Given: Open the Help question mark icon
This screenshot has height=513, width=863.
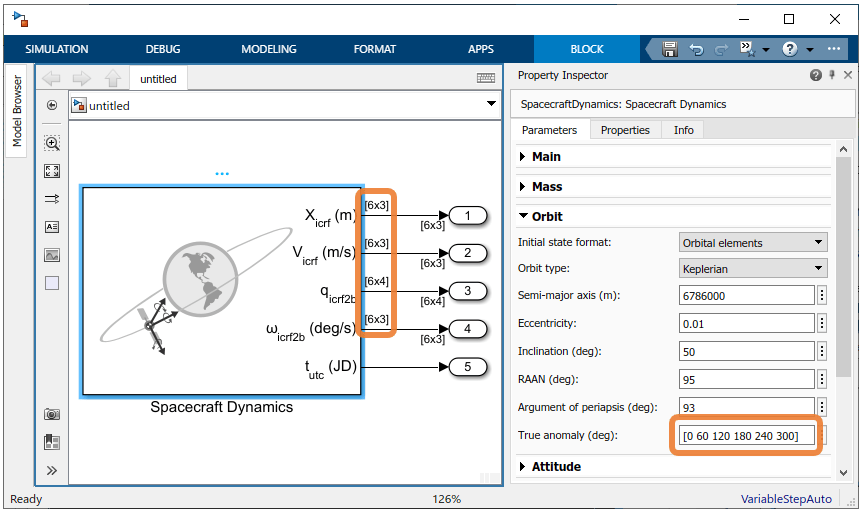Looking at the screenshot, I should (x=790, y=50).
